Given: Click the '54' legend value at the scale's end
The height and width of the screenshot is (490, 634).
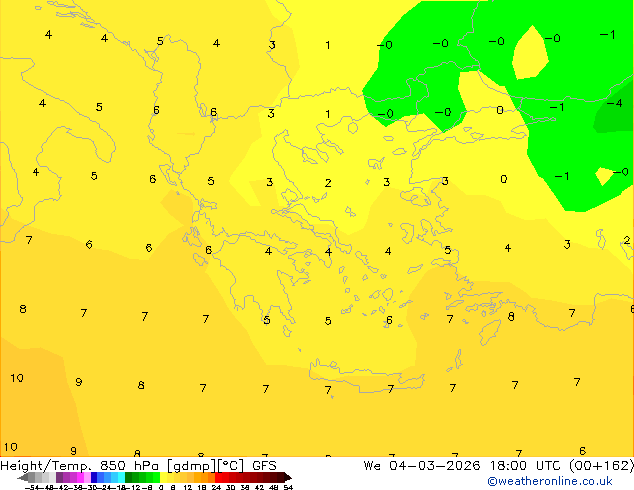Looking at the screenshot, I should click(288, 487).
